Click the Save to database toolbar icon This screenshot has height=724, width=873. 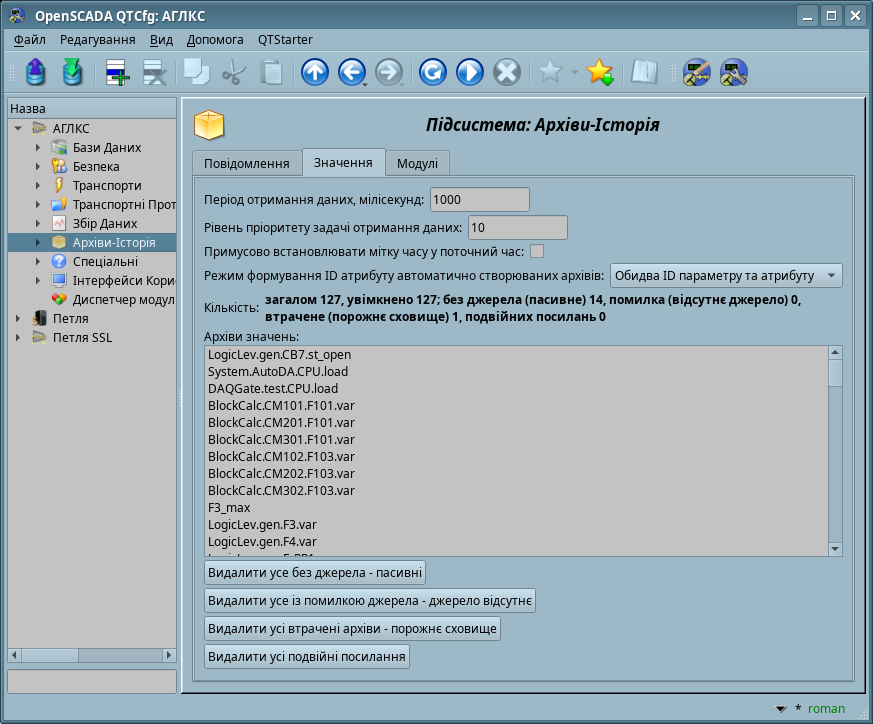pyautogui.click(x=72, y=72)
